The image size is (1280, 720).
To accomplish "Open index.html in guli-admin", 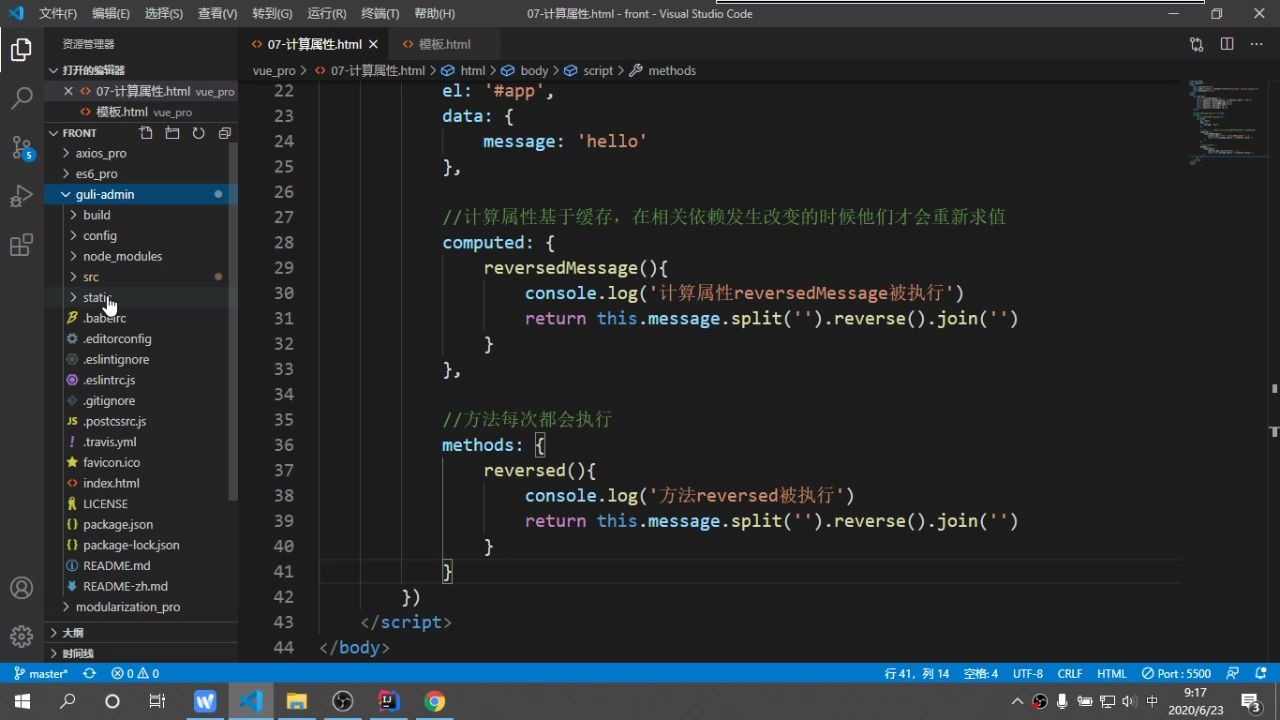I will click(x=111, y=483).
